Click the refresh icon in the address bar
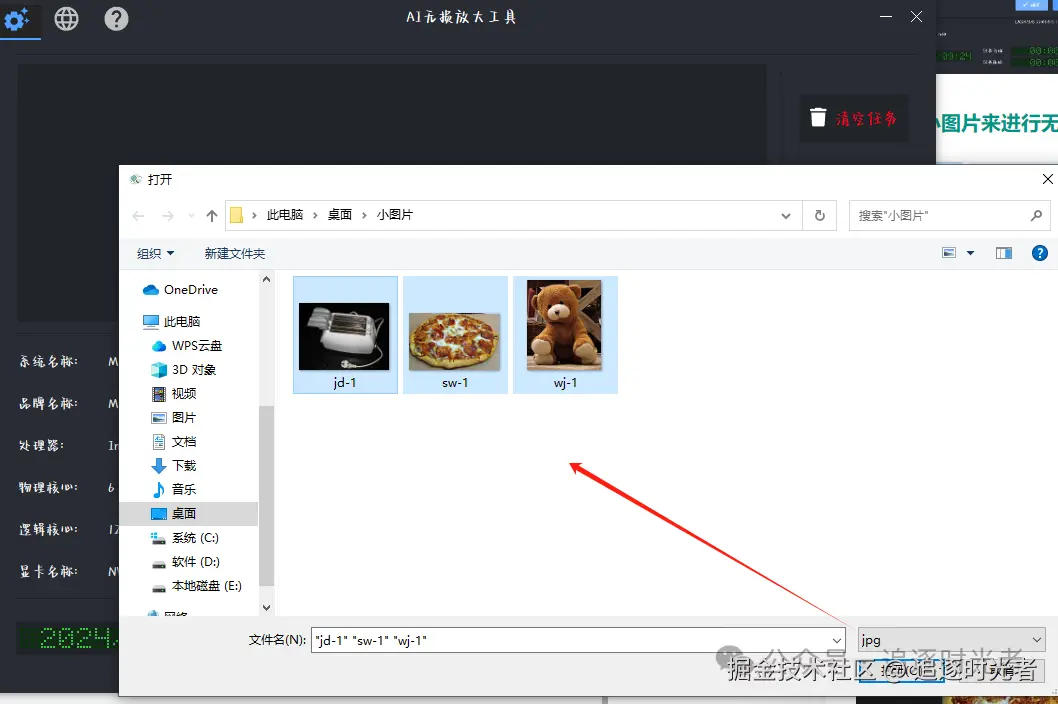Viewport: 1058px width, 704px height. coord(819,215)
